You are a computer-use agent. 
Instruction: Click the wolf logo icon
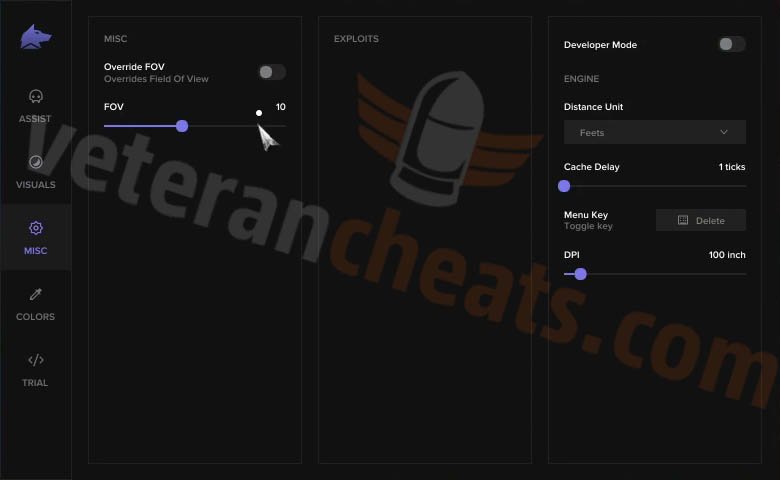click(36, 37)
